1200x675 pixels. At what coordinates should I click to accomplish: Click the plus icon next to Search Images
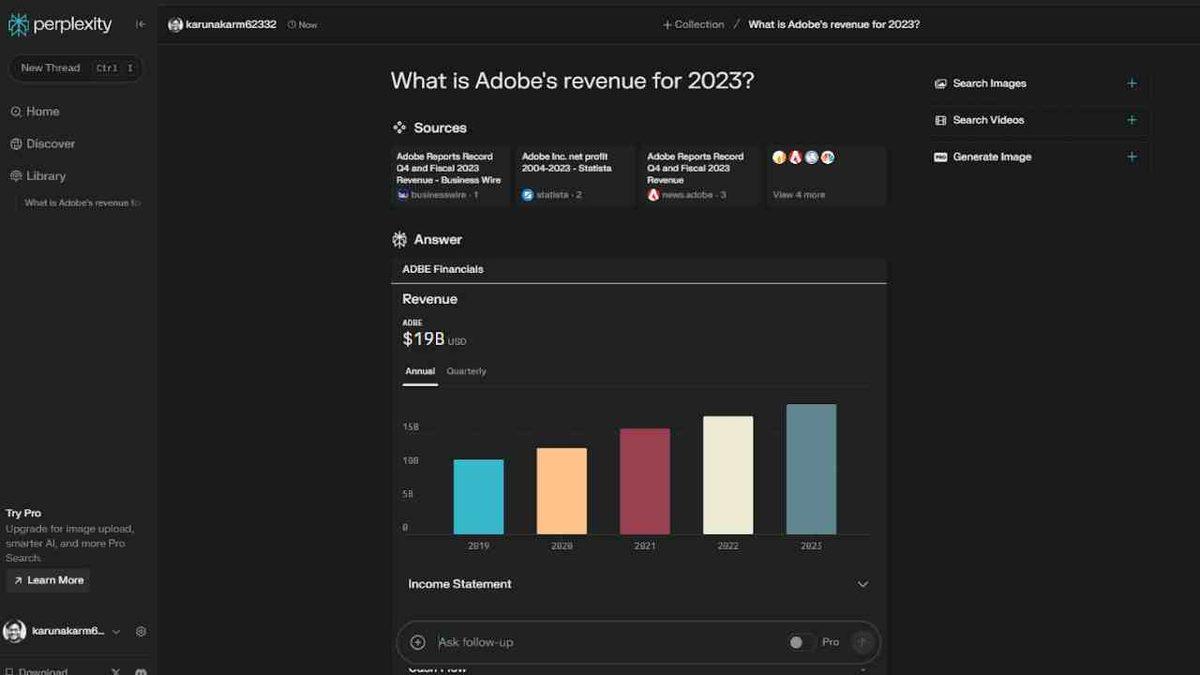click(x=1132, y=84)
